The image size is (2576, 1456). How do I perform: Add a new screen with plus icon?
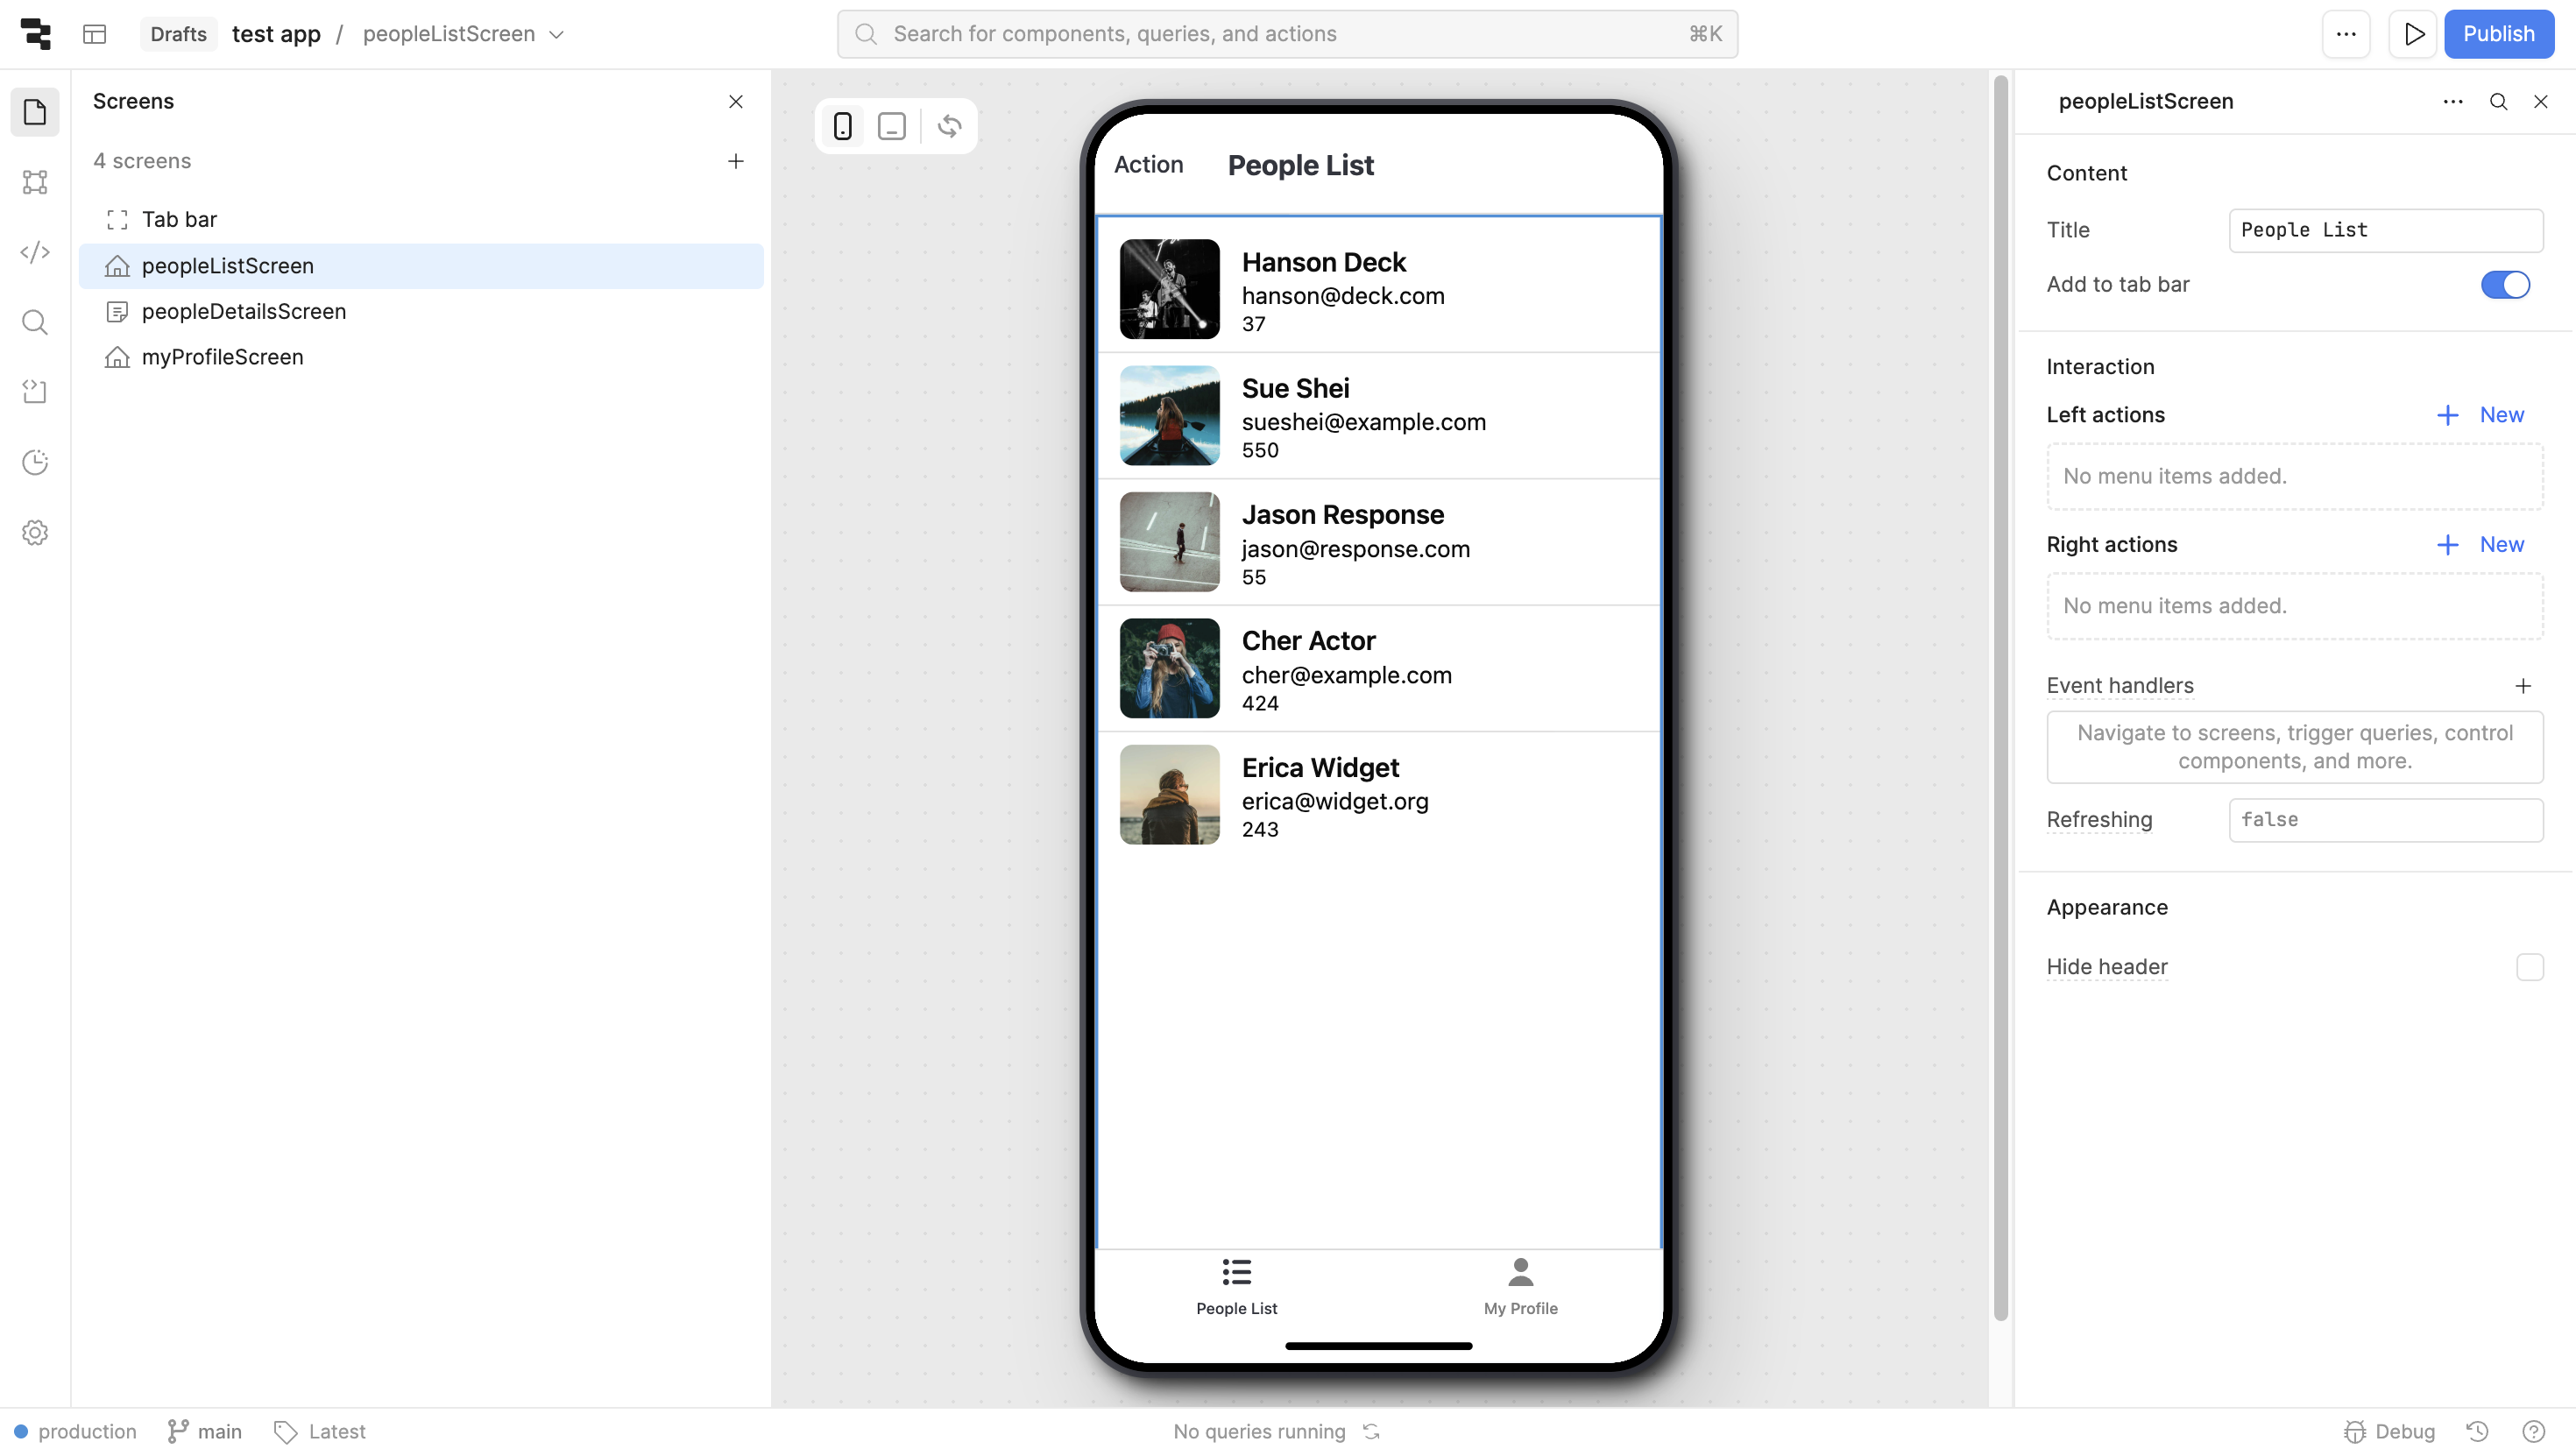pos(735,161)
